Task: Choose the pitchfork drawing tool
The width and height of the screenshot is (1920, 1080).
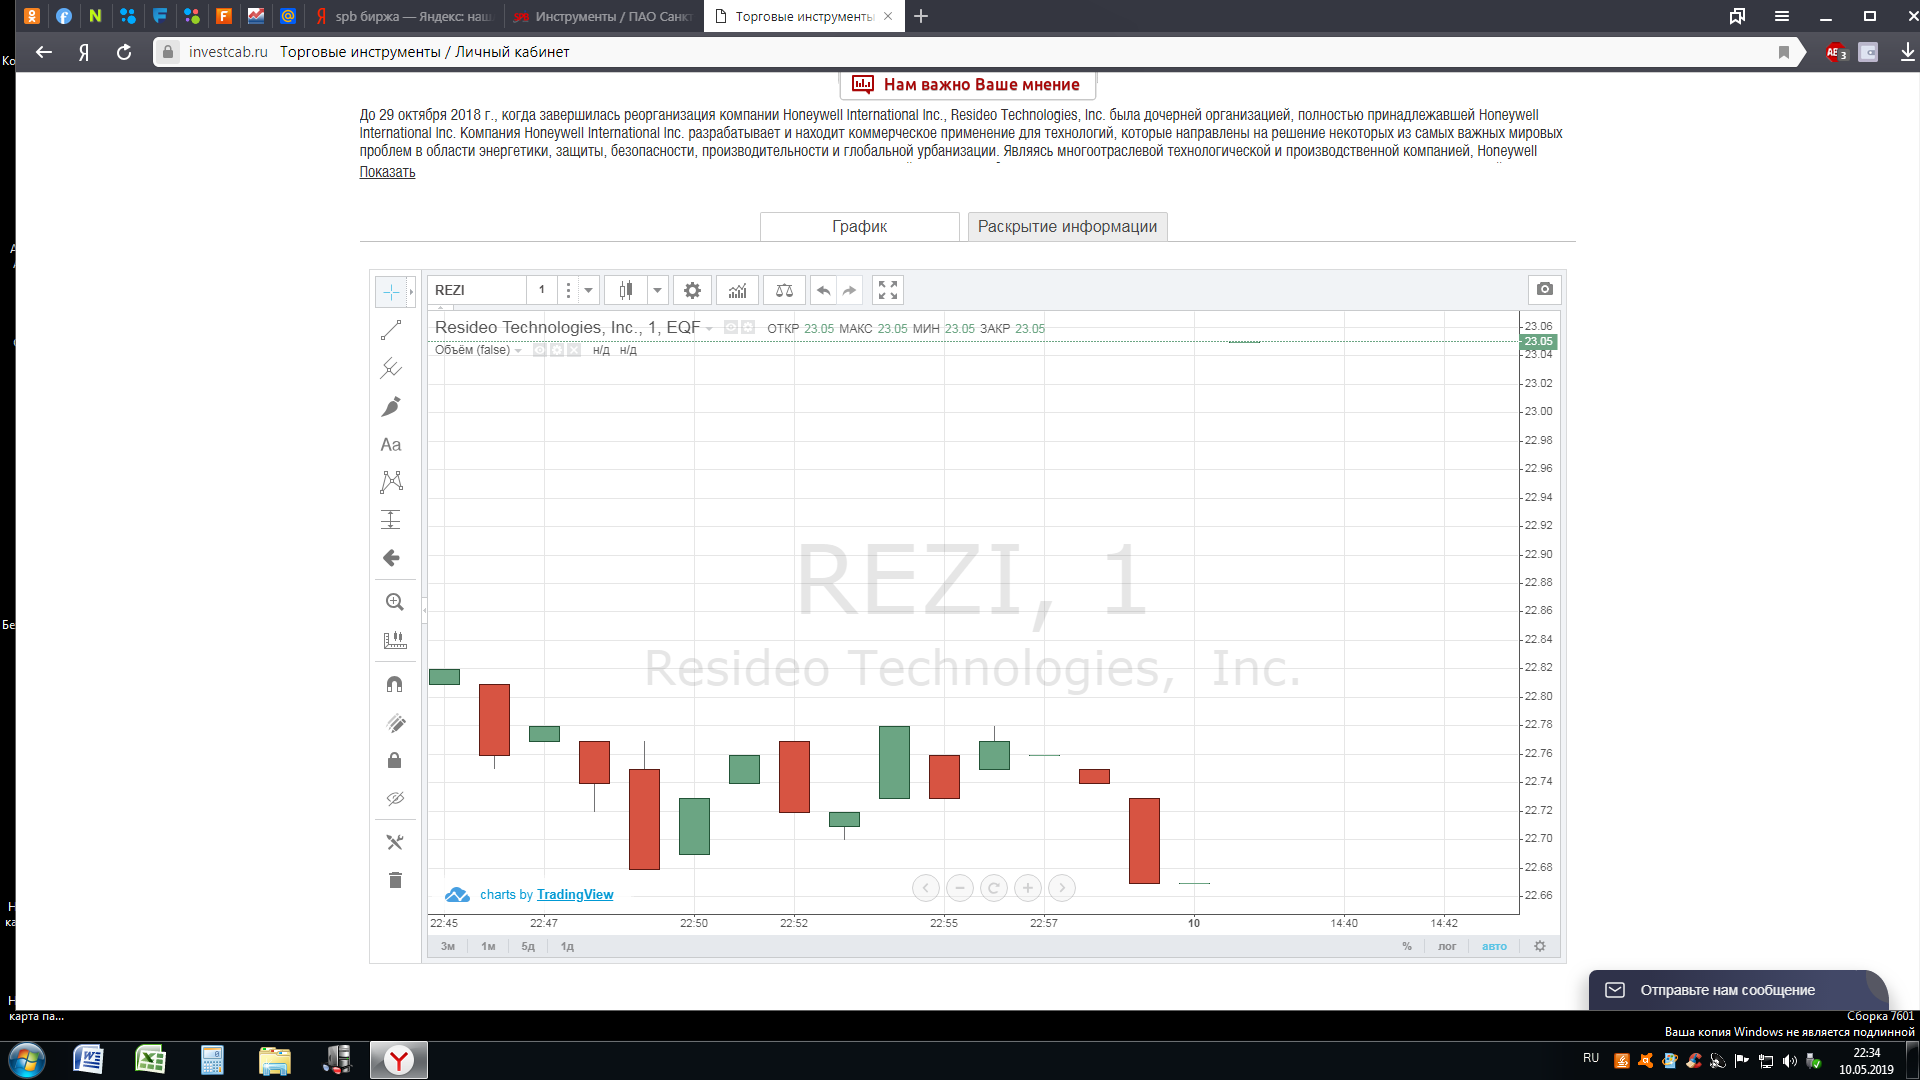Action: click(391, 368)
